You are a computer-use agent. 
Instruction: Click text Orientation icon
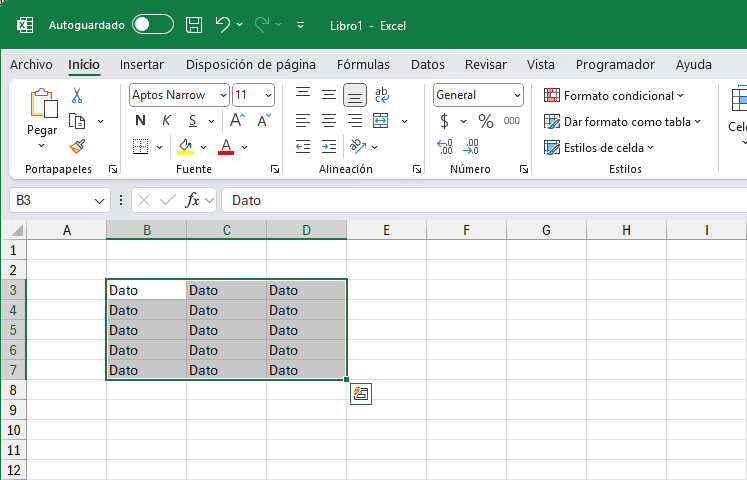[358, 147]
